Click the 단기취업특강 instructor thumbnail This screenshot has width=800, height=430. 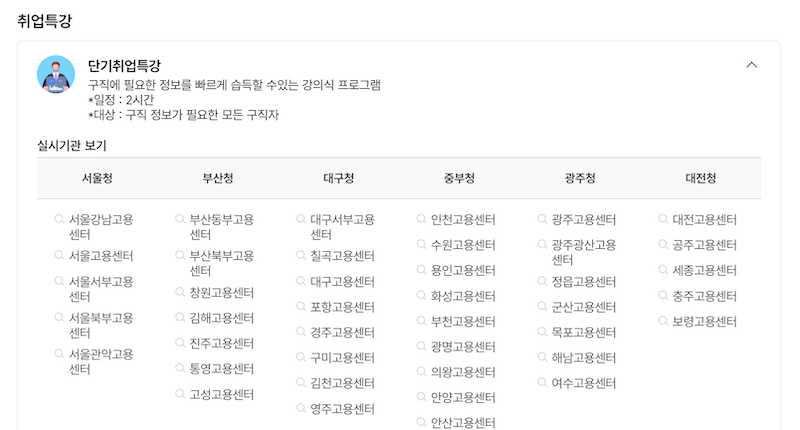click(x=56, y=74)
